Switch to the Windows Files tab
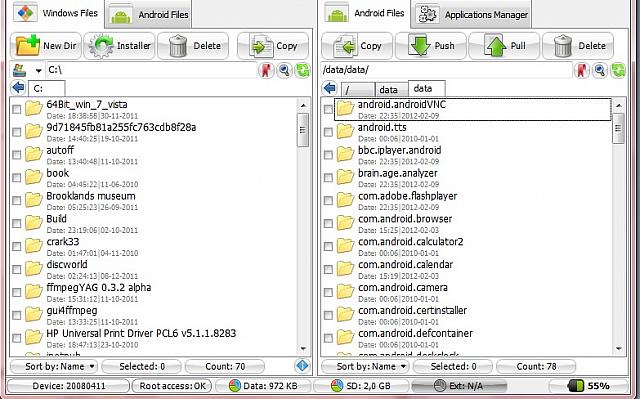Image resolution: width=640 pixels, height=399 pixels. (57, 13)
